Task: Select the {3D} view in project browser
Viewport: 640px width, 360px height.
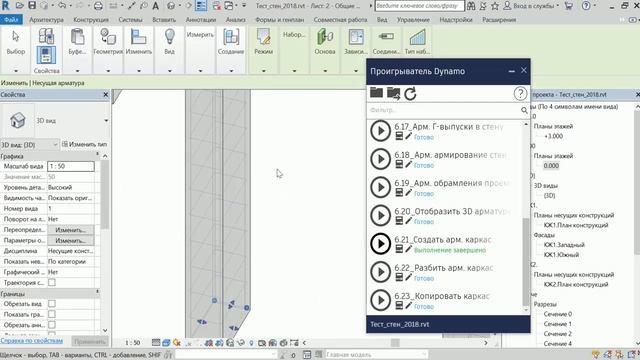Action: coord(549,196)
